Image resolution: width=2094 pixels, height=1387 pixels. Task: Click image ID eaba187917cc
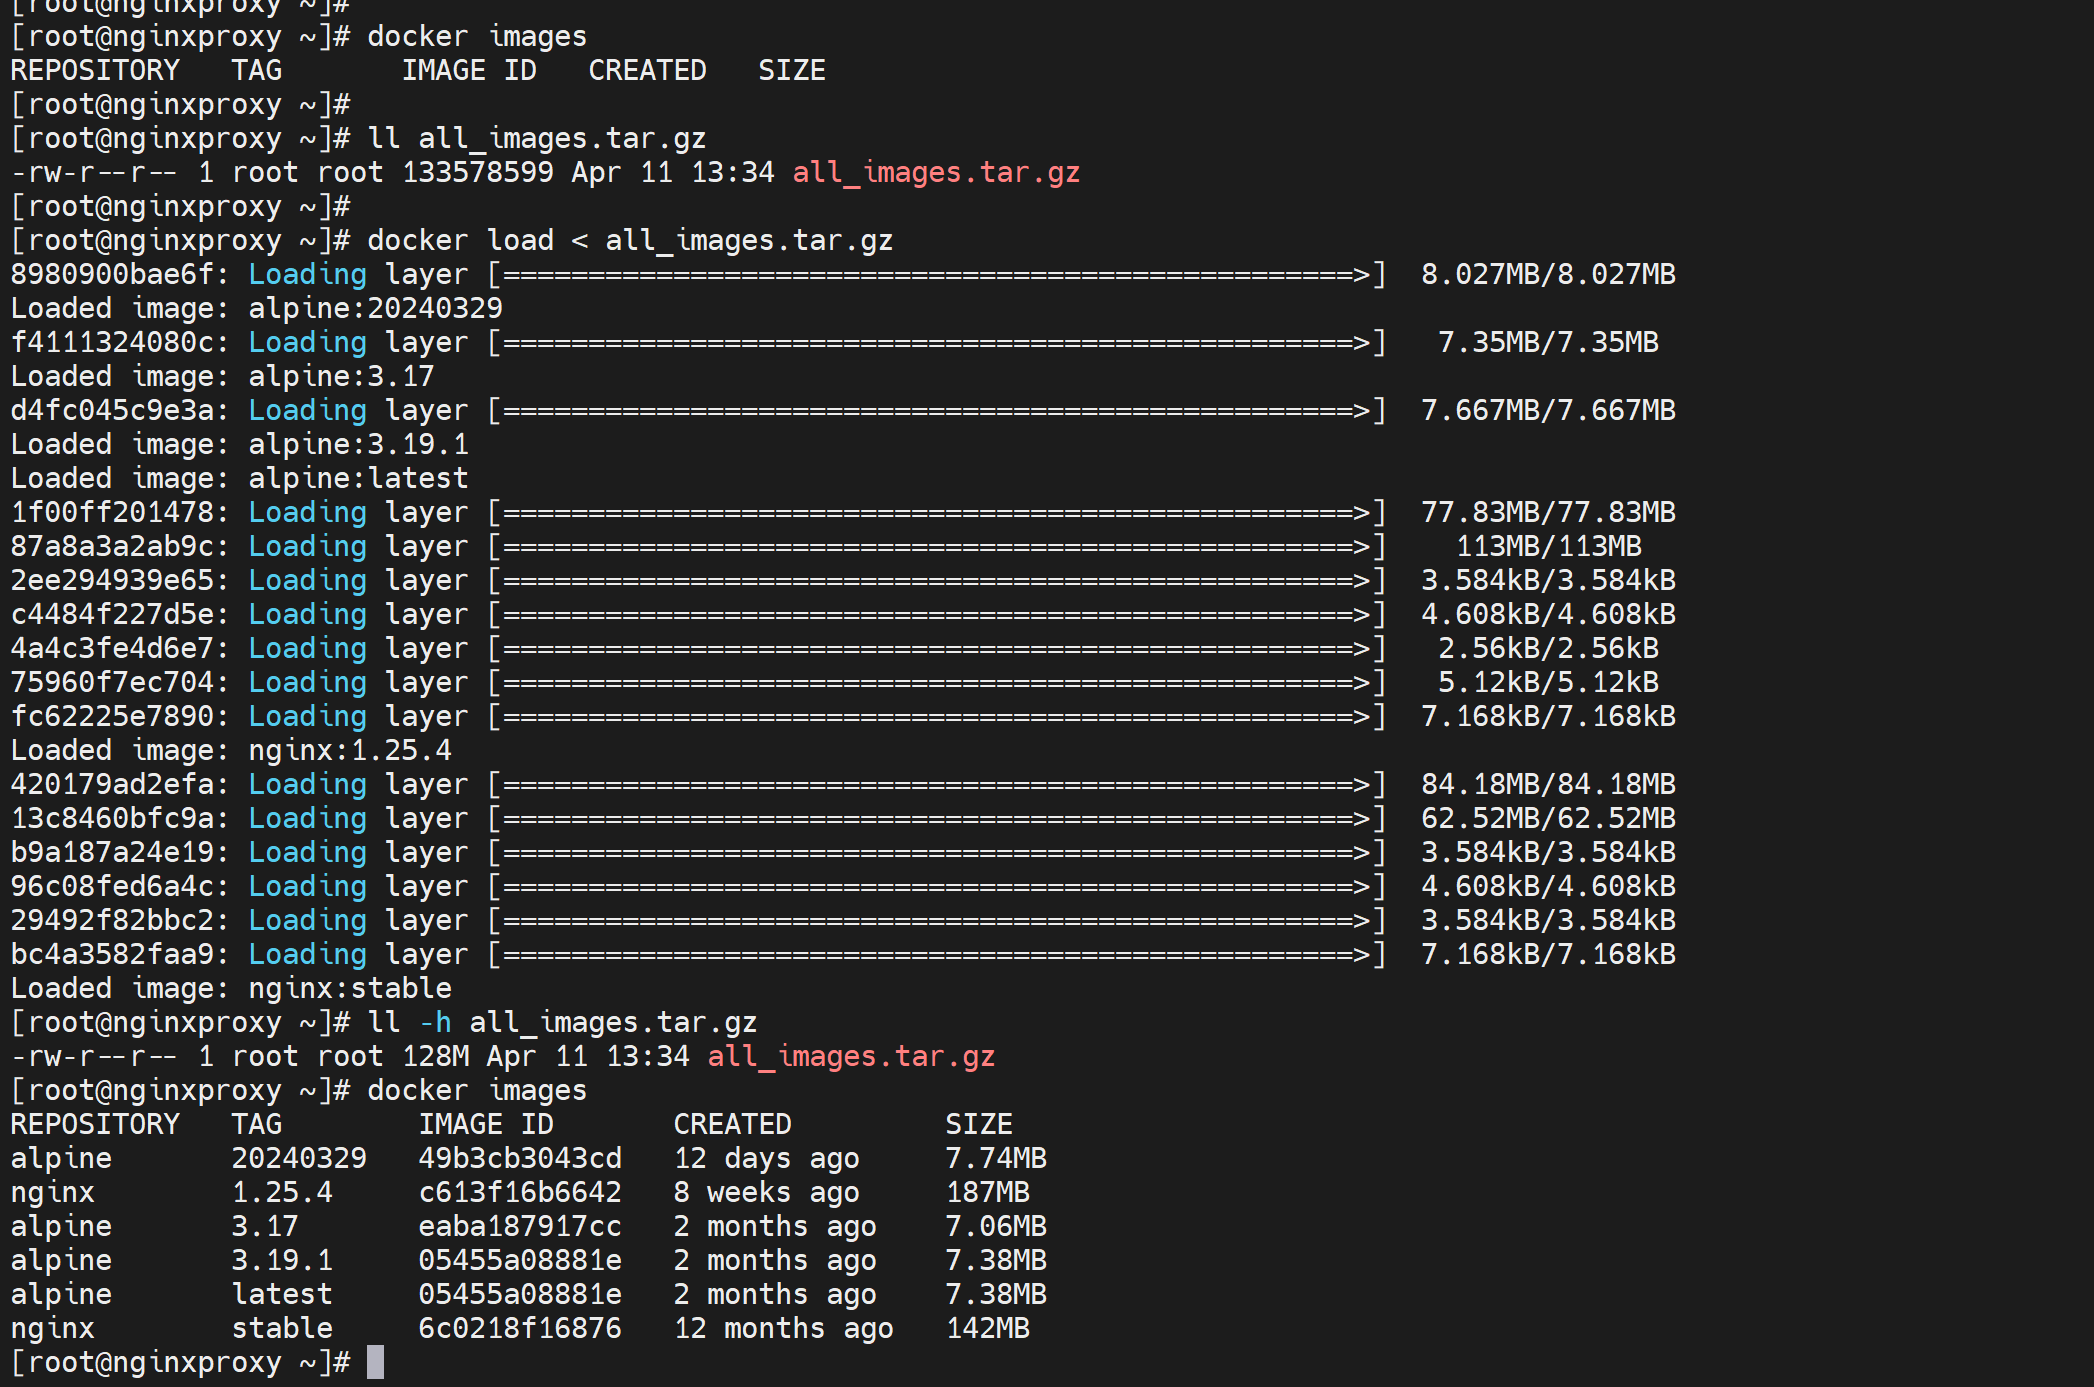click(x=520, y=1226)
